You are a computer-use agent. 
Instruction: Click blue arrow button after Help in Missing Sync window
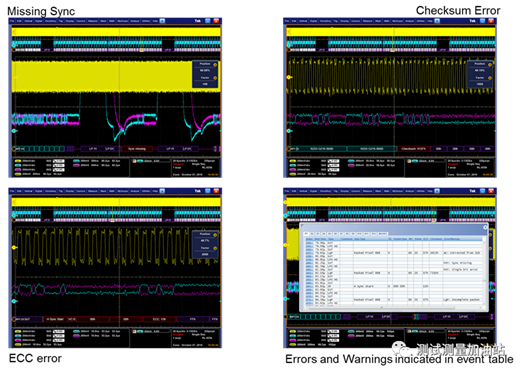pyautogui.click(x=162, y=21)
